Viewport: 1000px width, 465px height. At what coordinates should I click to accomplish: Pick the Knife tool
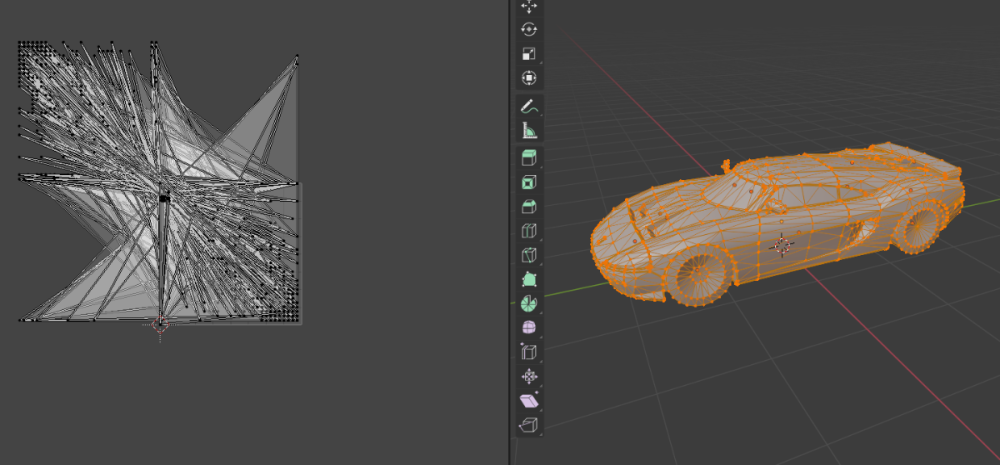click(529, 255)
